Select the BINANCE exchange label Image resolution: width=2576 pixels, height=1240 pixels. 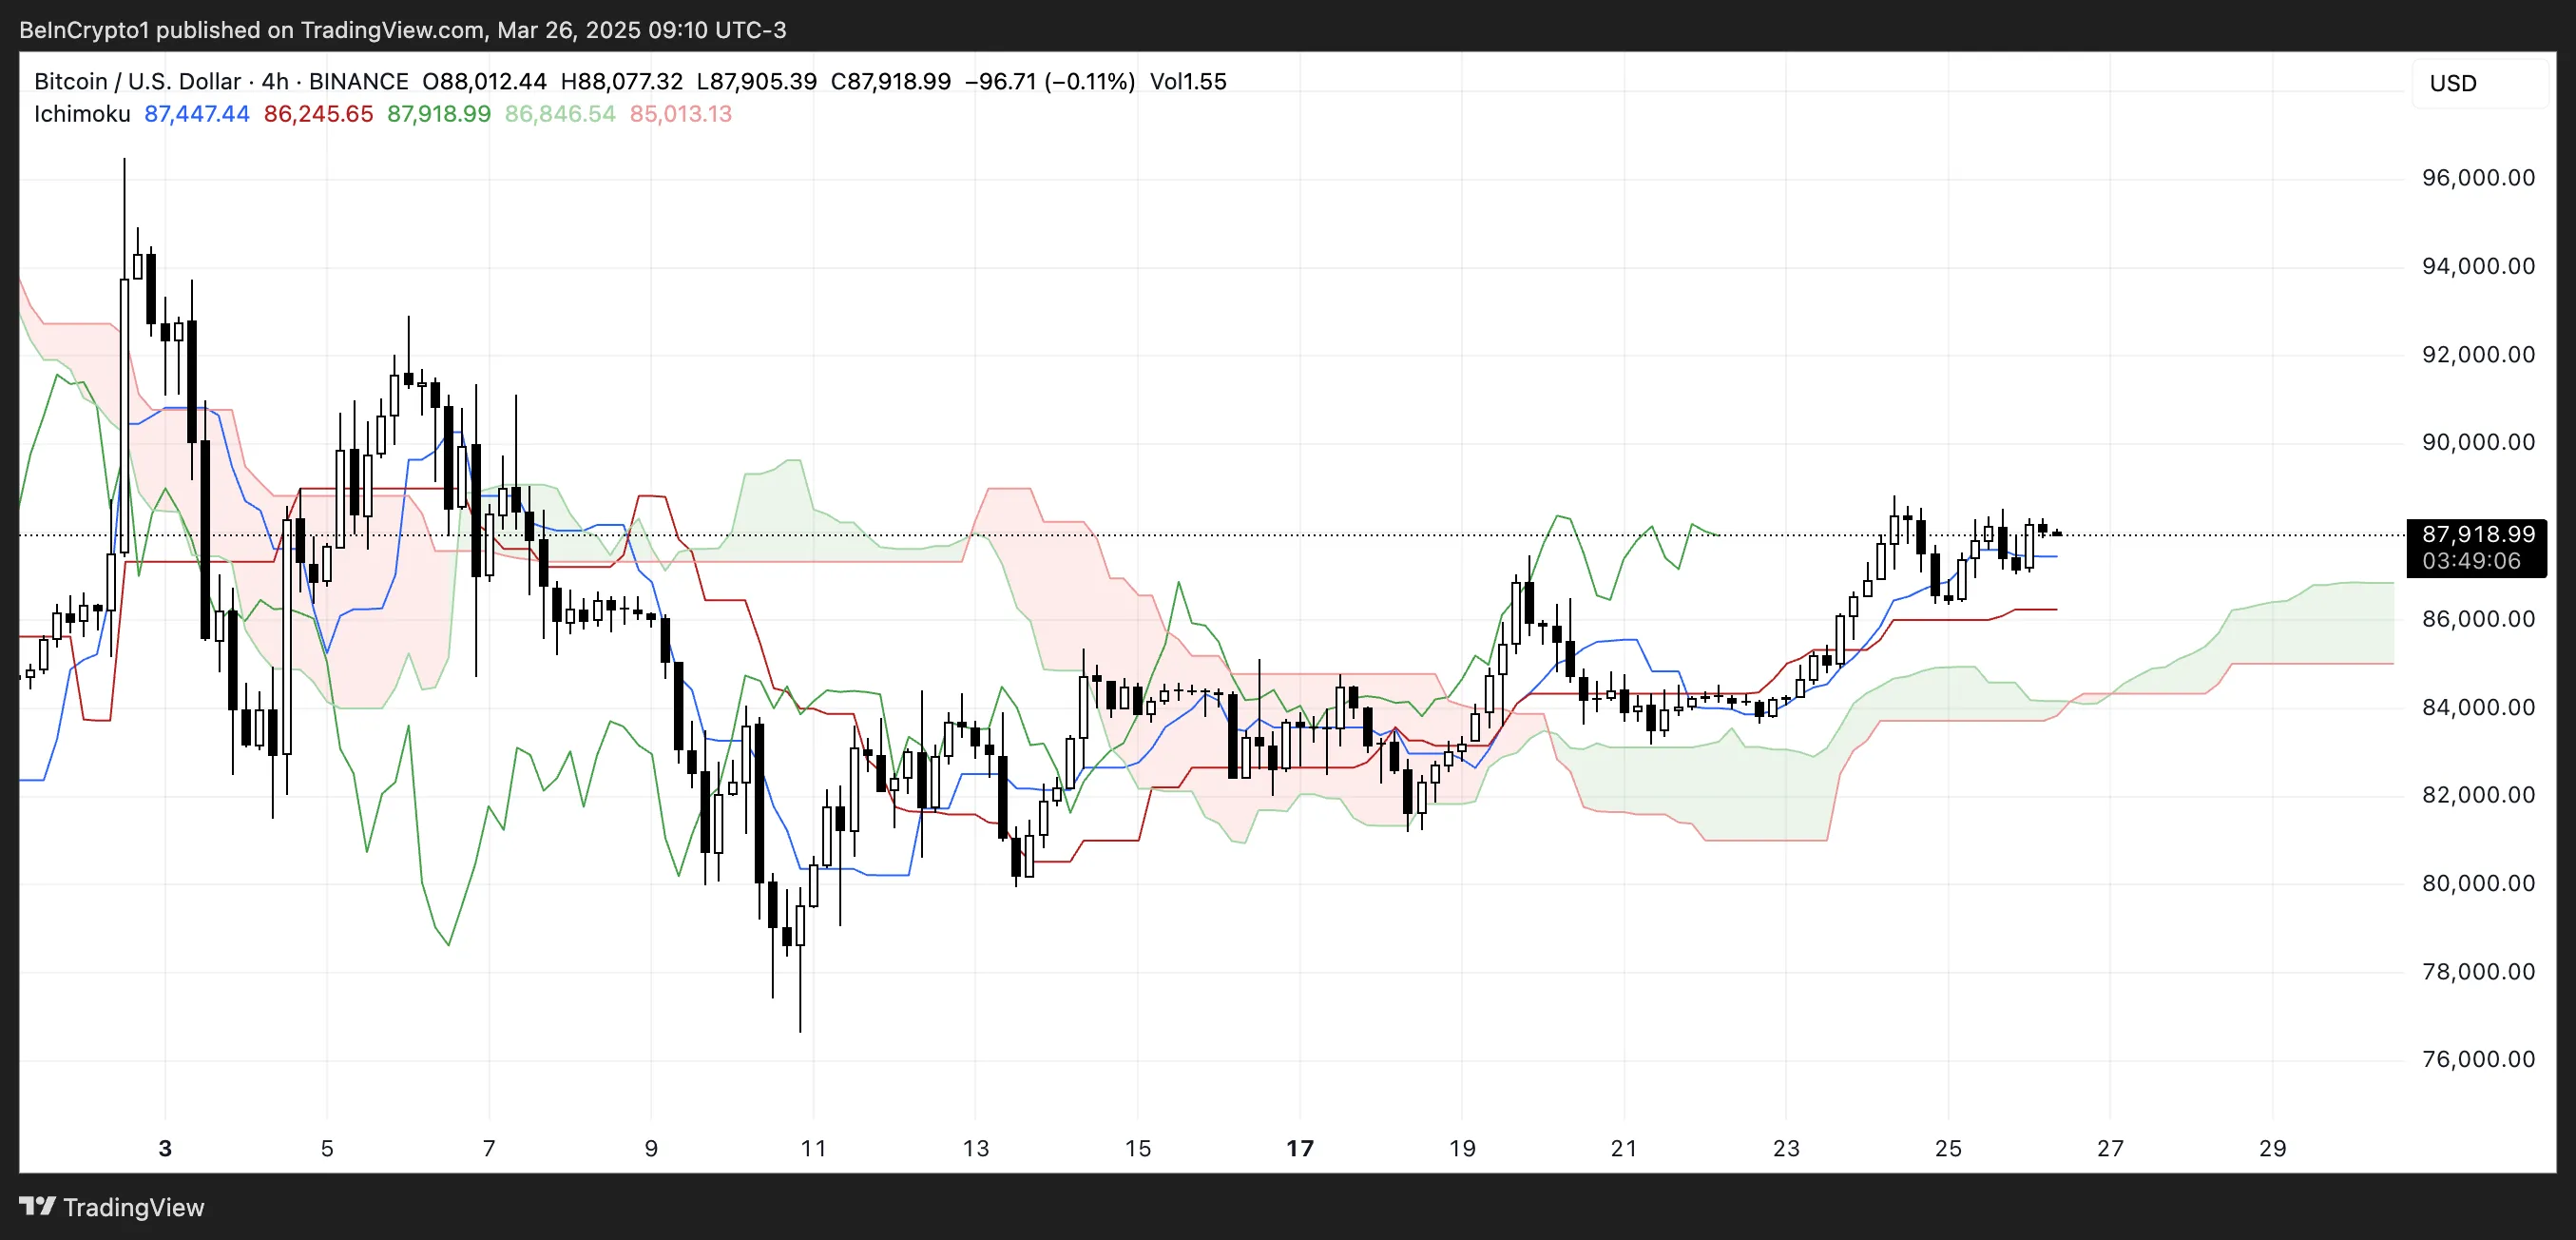pos(357,81)
